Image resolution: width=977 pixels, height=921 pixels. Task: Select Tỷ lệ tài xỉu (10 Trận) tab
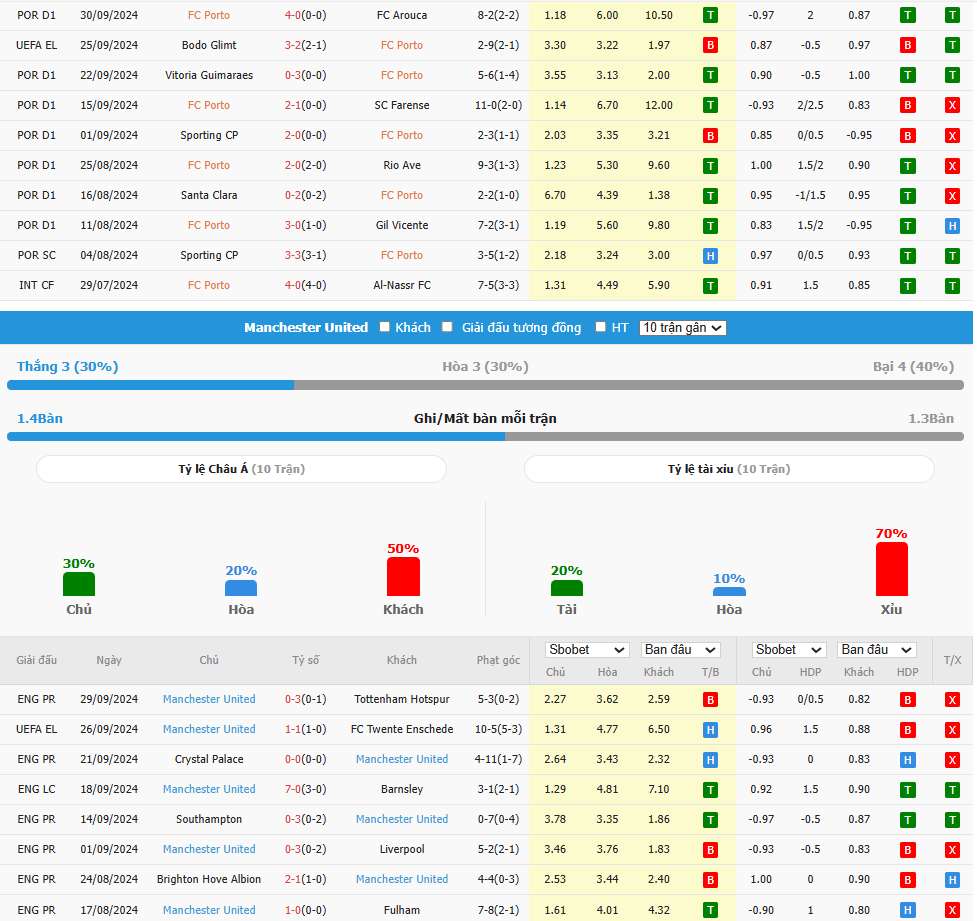pos(729,469)
